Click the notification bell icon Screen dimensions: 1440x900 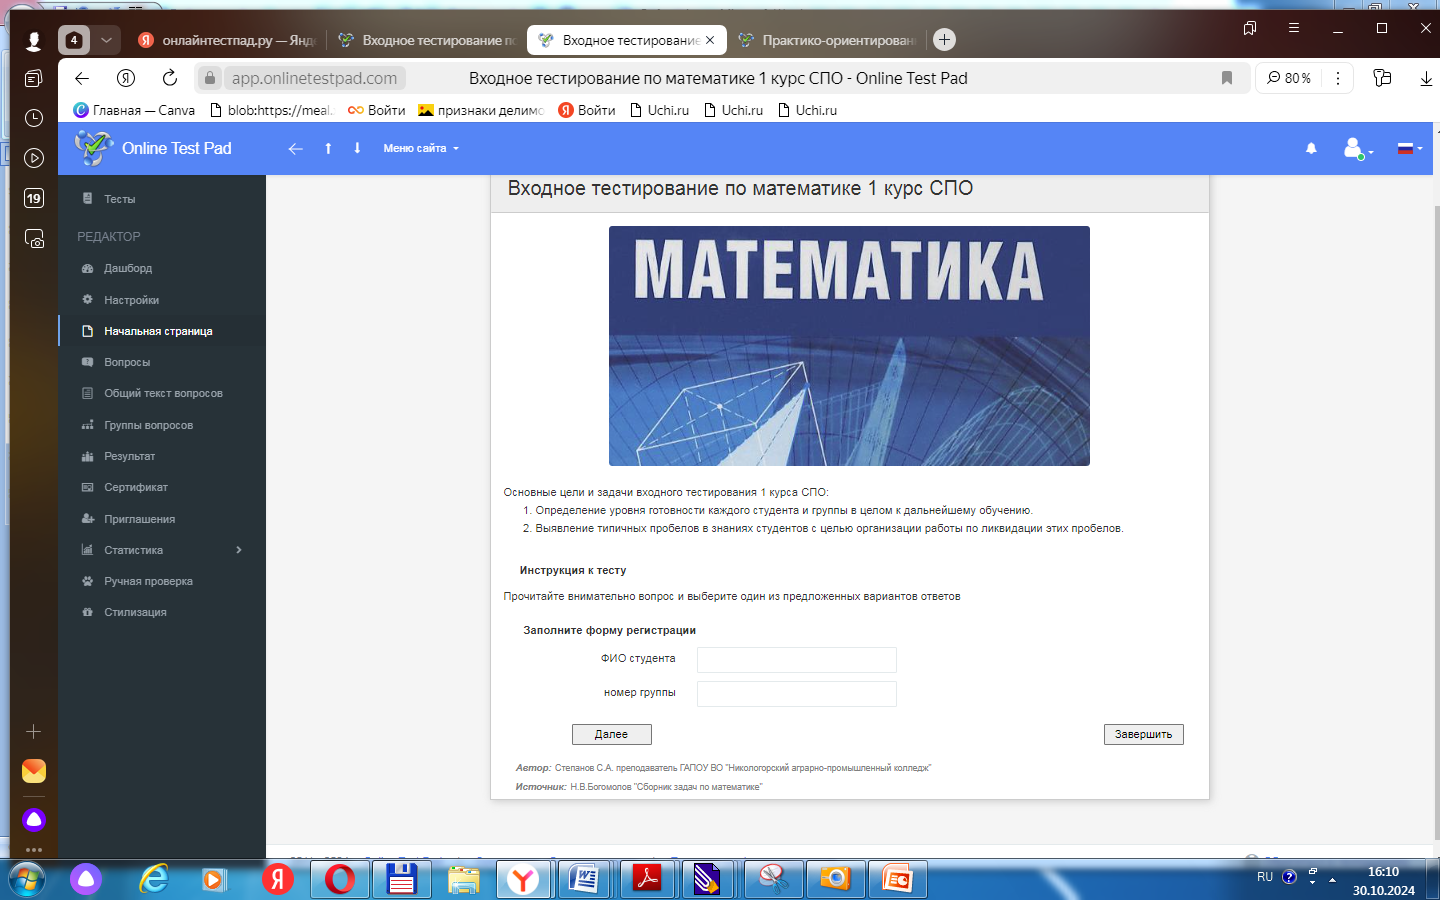click(1311, 148)
